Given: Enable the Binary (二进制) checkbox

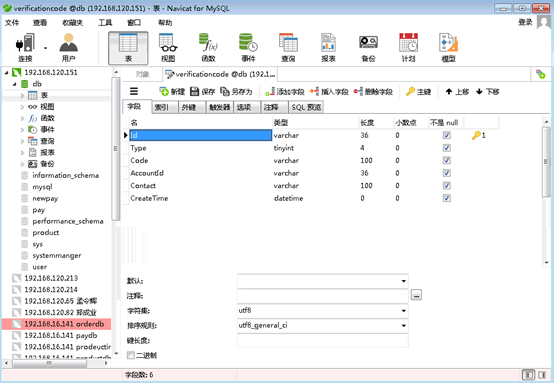Looking at the screenshot, I should (131, 355).
